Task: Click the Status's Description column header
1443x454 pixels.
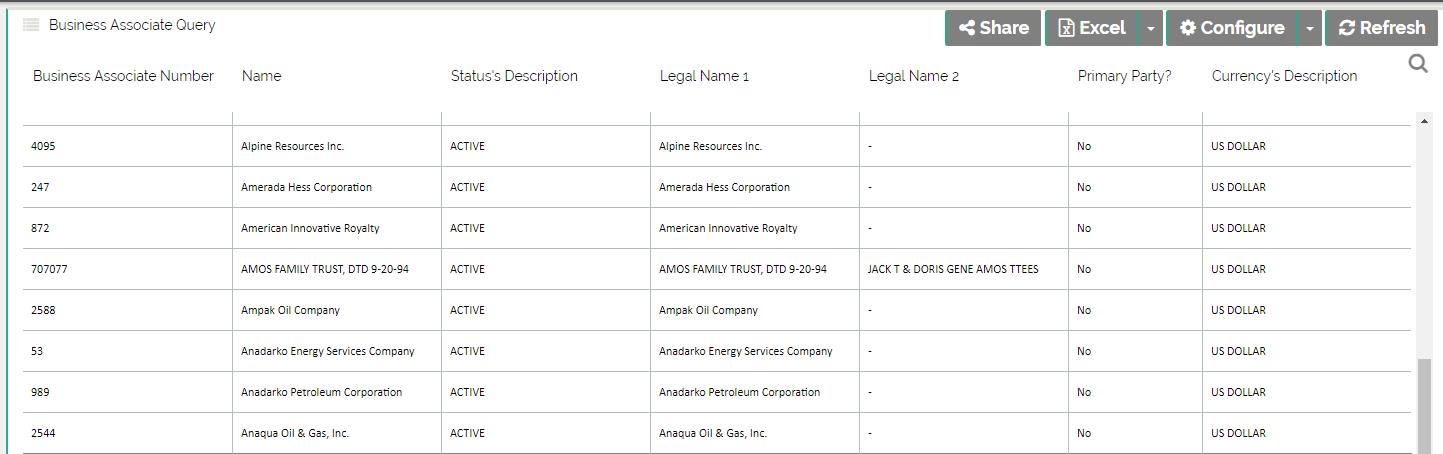Action: point(514,76)
